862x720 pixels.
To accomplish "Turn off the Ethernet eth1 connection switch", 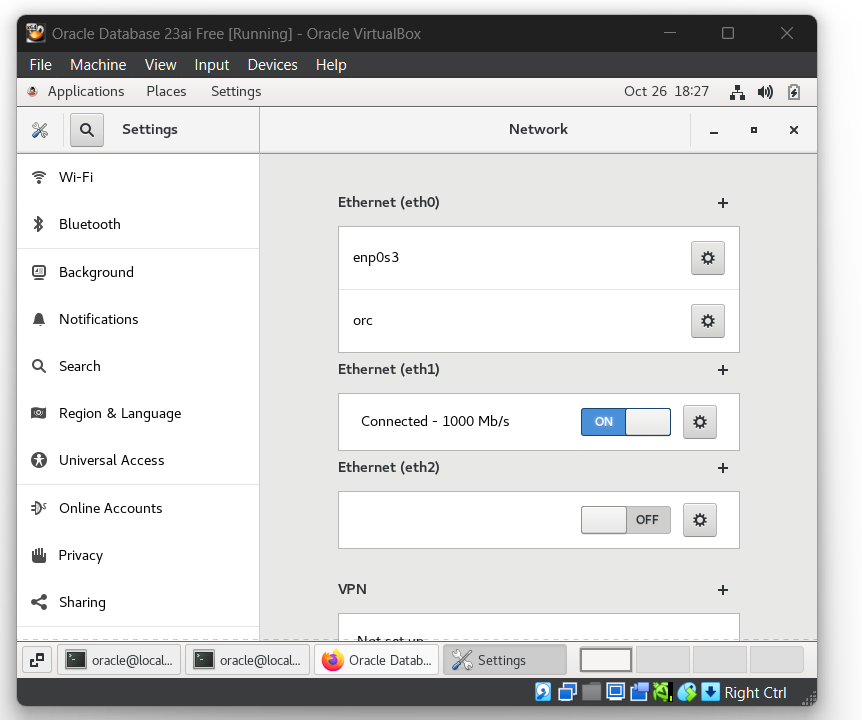I will pos(625,422).
